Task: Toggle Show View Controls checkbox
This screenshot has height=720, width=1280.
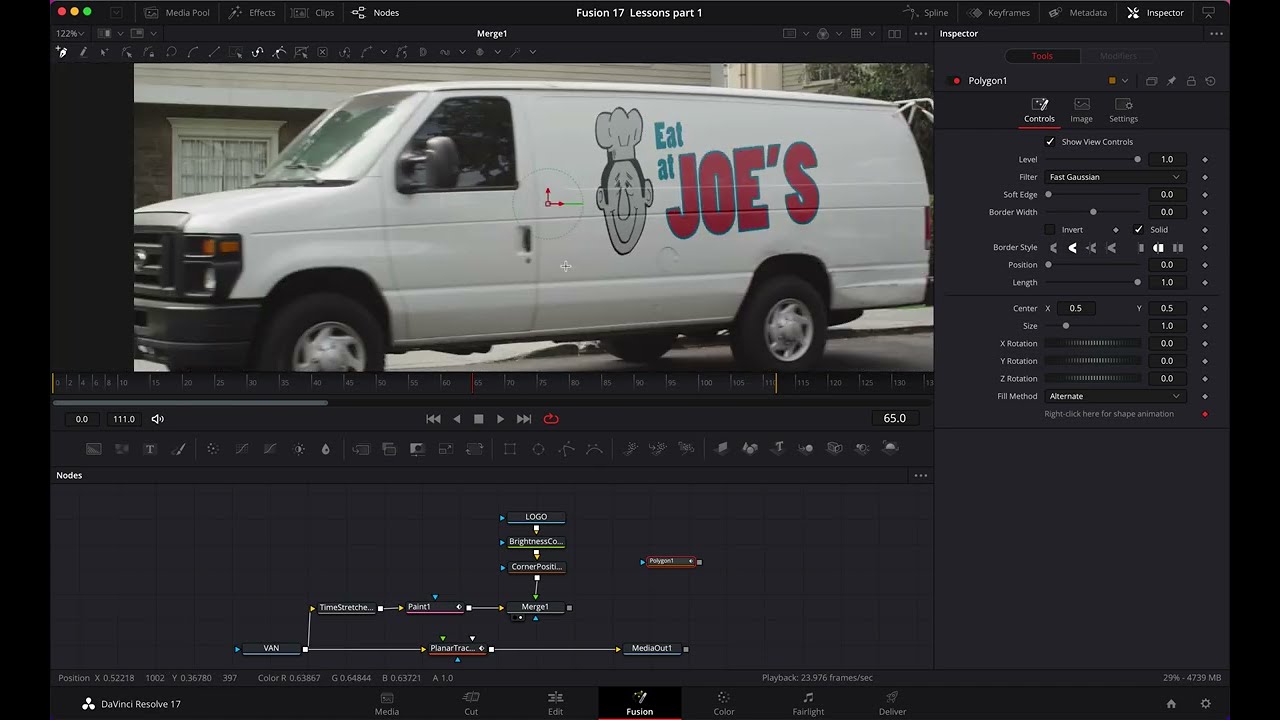Action: (1050, 142)
